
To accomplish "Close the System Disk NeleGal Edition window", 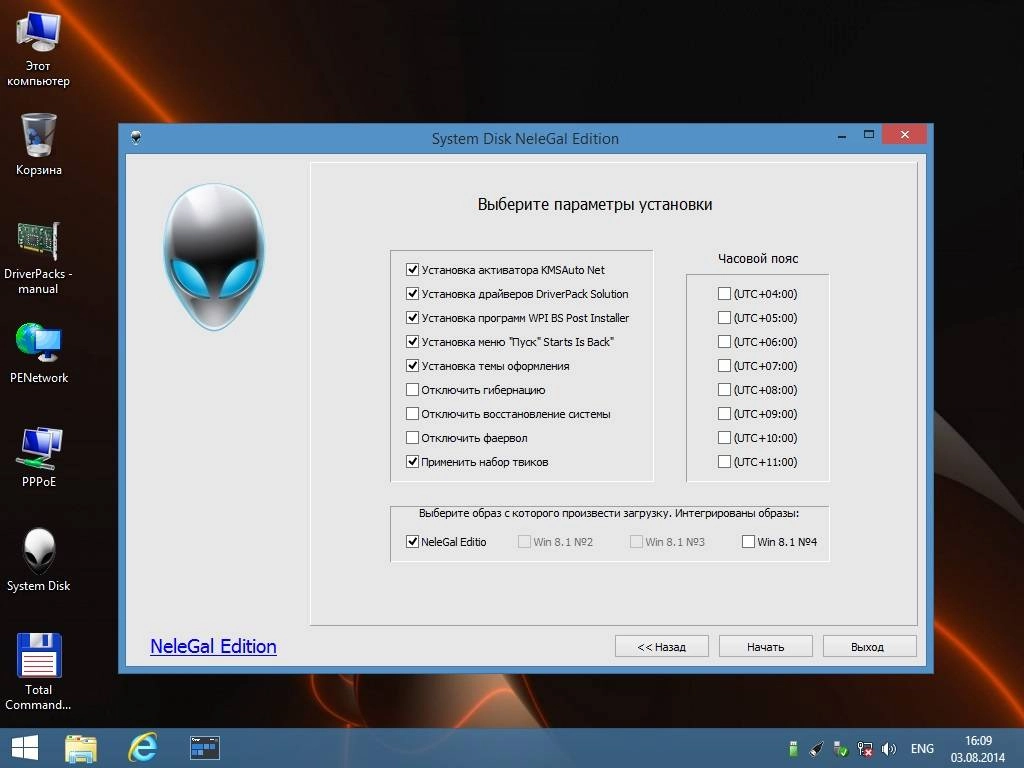I will 904,135.
